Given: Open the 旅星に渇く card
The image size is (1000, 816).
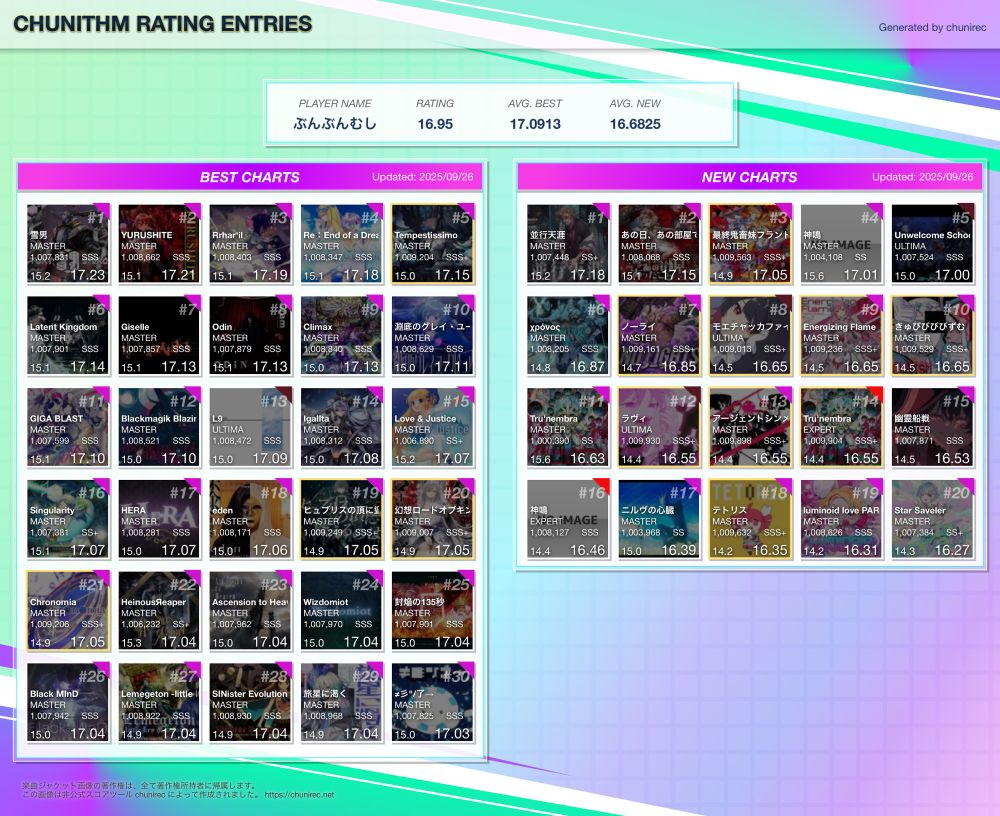Looking at the screenshot, I should (x=342, y=703).
